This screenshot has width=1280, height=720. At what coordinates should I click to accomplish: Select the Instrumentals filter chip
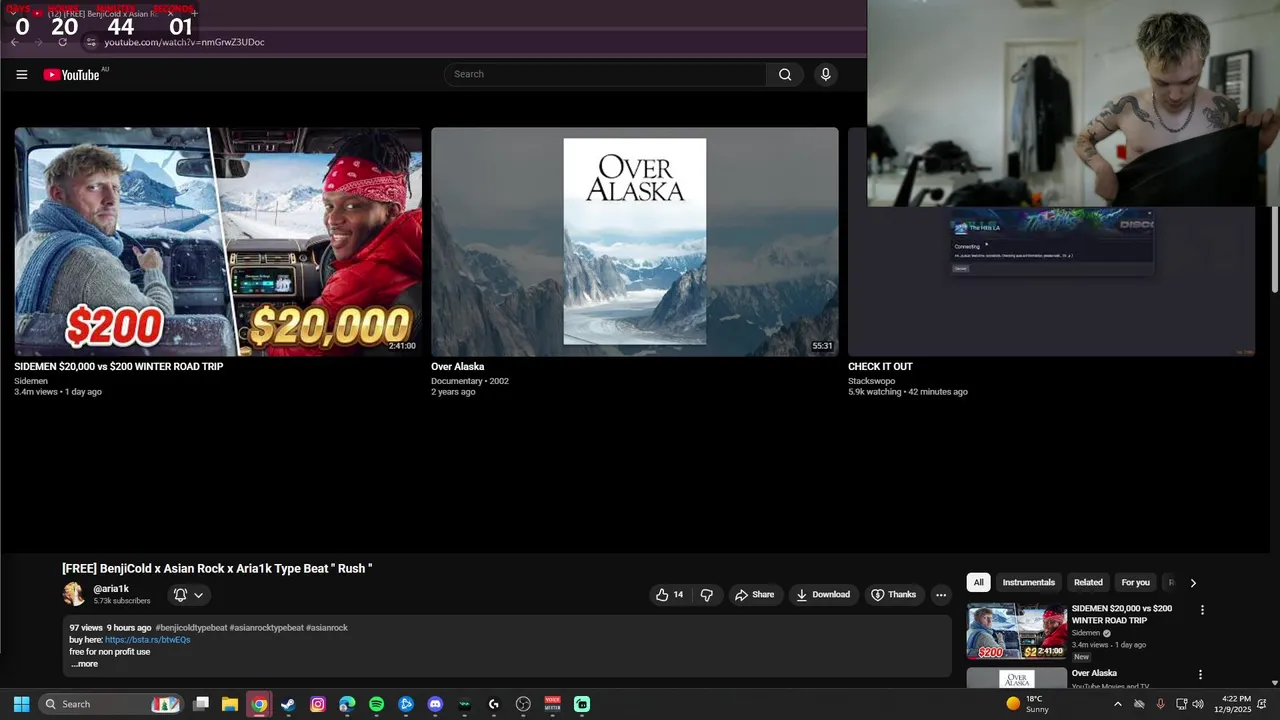point(1029,583)
